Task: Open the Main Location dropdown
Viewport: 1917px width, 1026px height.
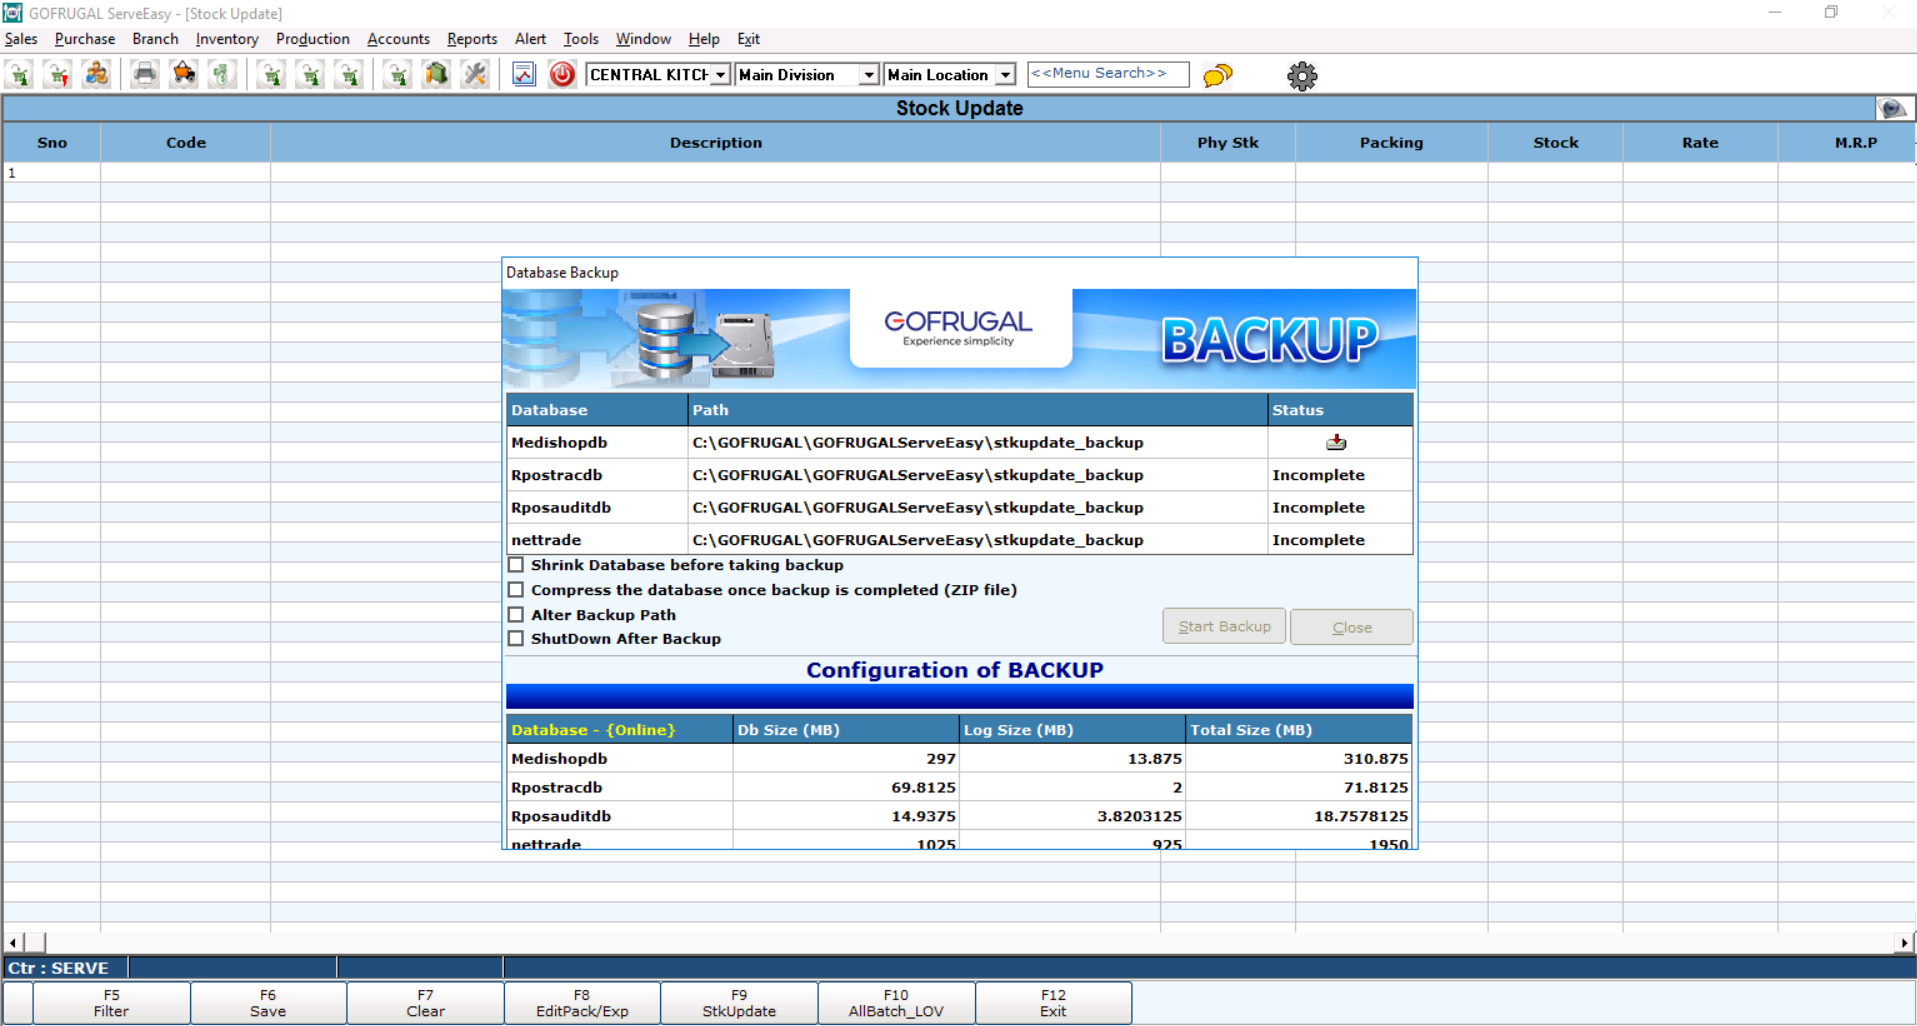Action: (1005, 75)
